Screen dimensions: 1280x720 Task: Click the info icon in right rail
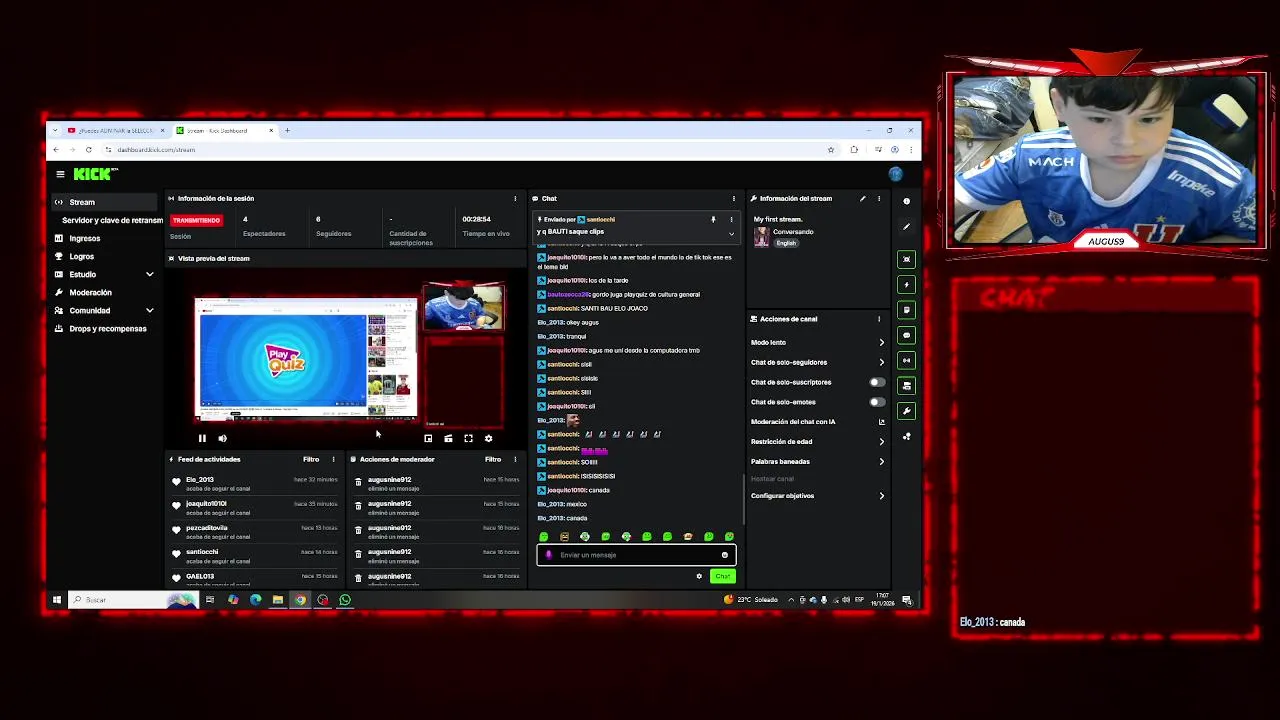click(906, 201)
